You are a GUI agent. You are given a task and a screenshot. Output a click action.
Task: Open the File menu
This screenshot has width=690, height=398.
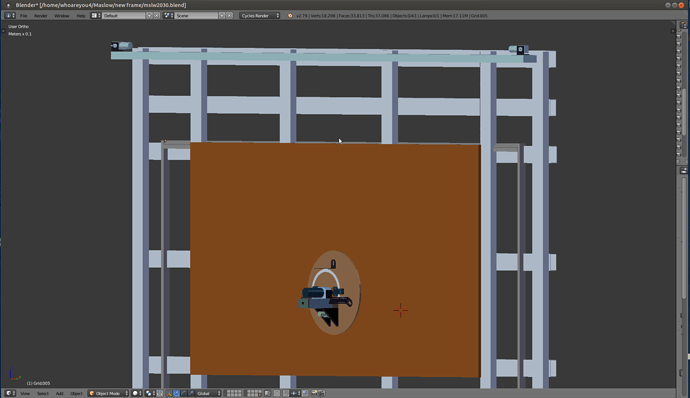[x=23, y=15]
